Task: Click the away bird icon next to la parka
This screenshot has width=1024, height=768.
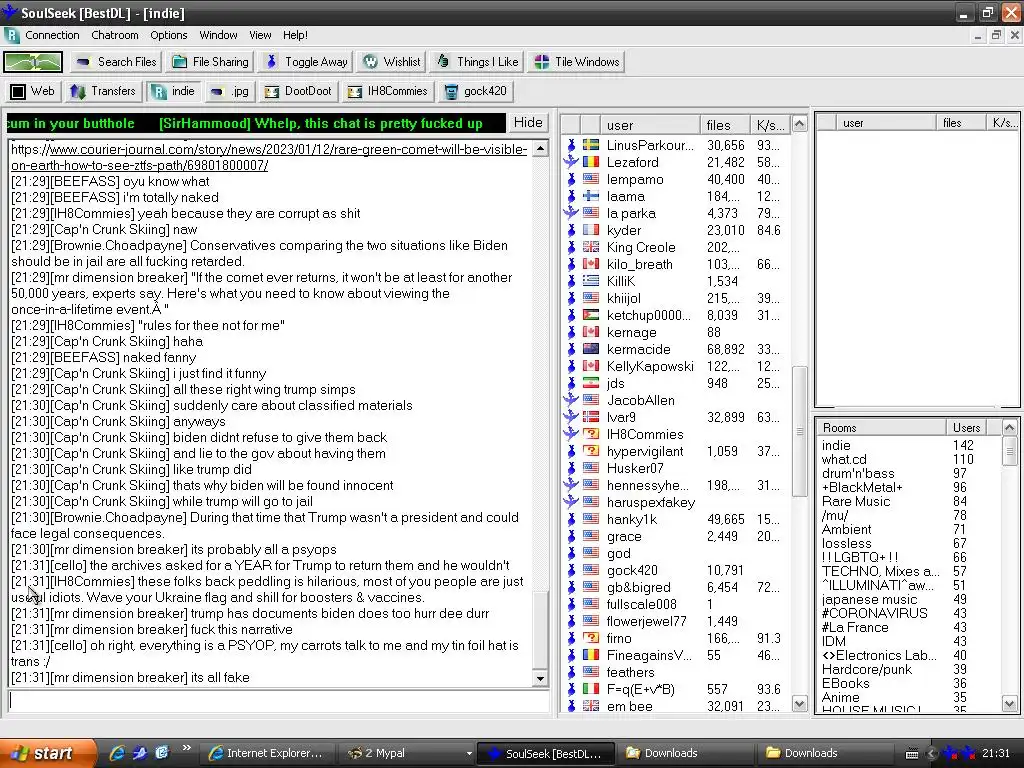Action: 571,213
